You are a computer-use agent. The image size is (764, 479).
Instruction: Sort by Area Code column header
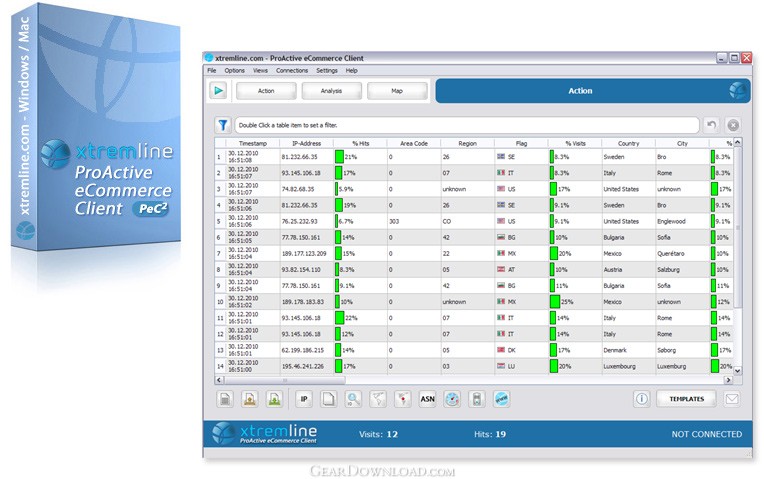(x=414, y=143)
